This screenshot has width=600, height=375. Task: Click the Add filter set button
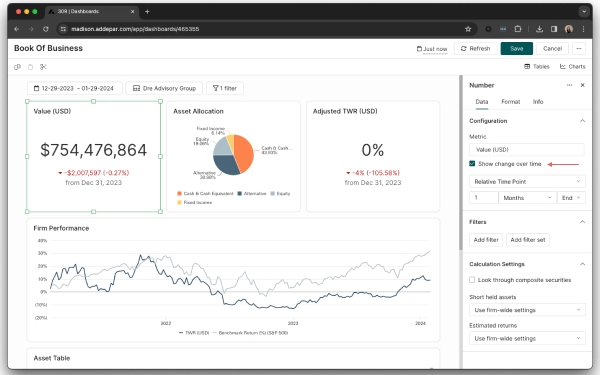pyautogui.click(x=528, y=240)
